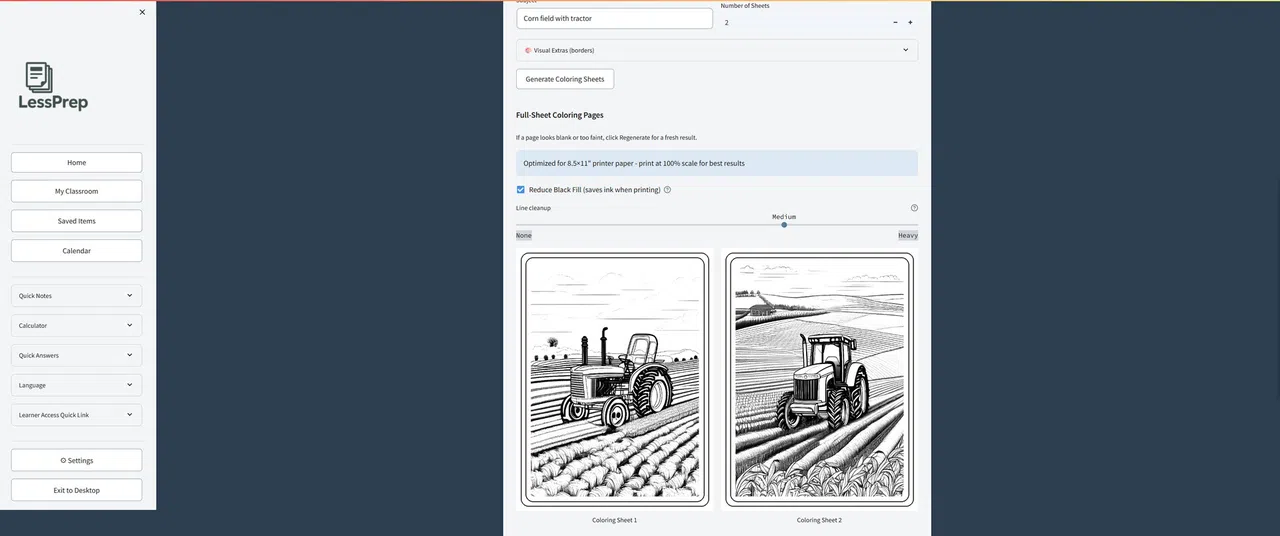1280x536 pixels.
Task: Expand the Language dropdown
Action: [x=77, y=385]
